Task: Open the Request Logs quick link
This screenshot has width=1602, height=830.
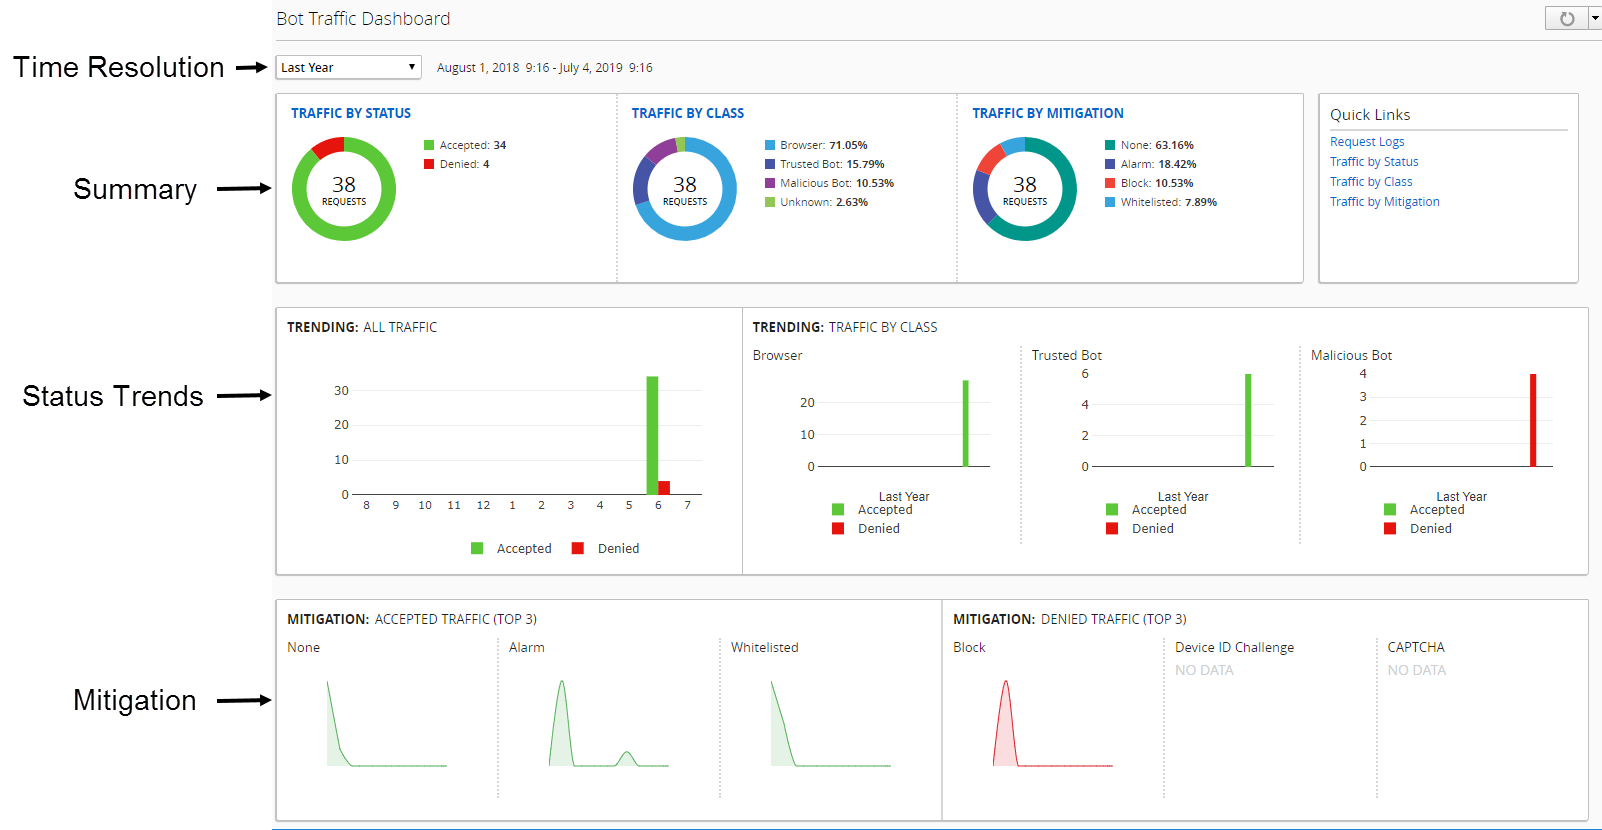Action: tap(1367, 142)
